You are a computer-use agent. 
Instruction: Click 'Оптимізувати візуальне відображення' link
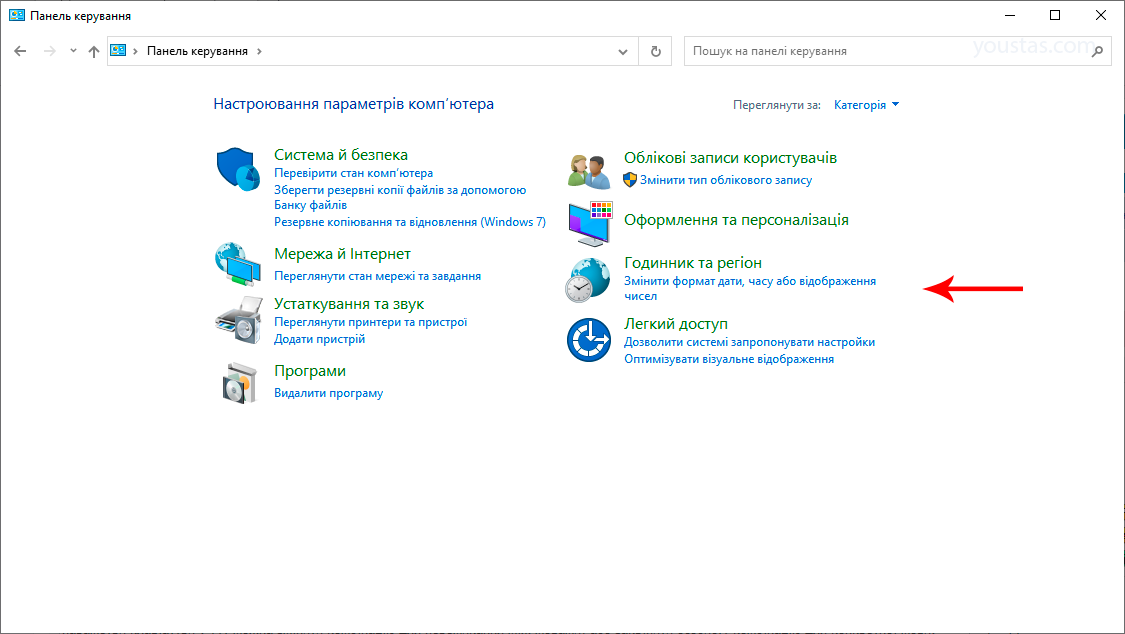point(729,359)
